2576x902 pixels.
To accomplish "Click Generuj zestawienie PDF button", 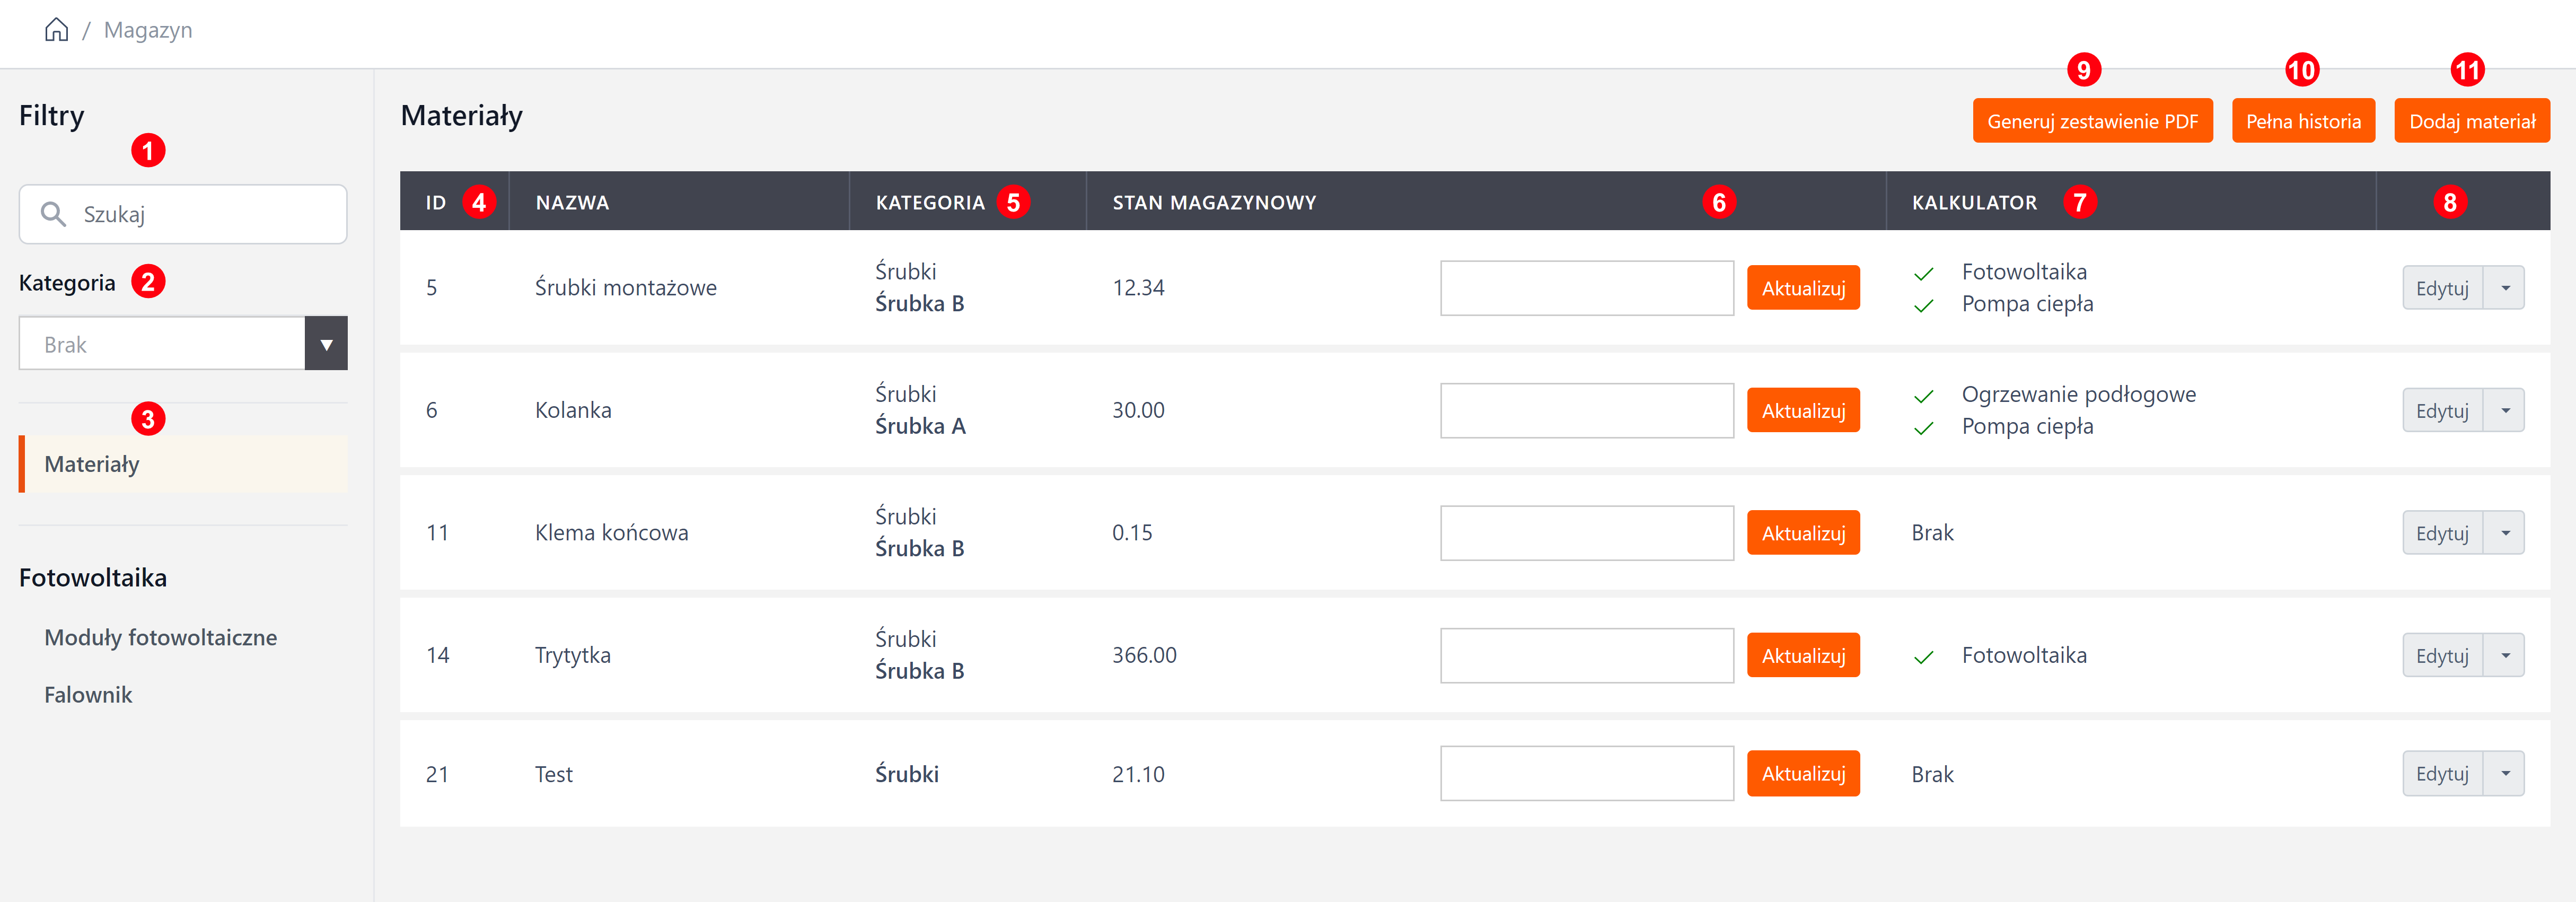I will (x=2092, y=121).
